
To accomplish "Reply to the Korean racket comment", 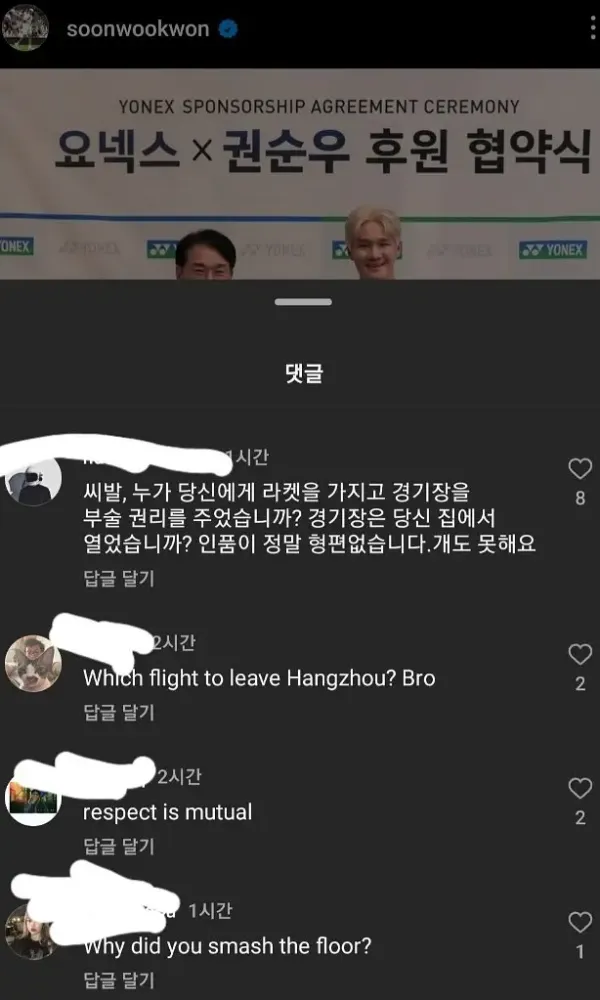I will (x=119, y=579).
